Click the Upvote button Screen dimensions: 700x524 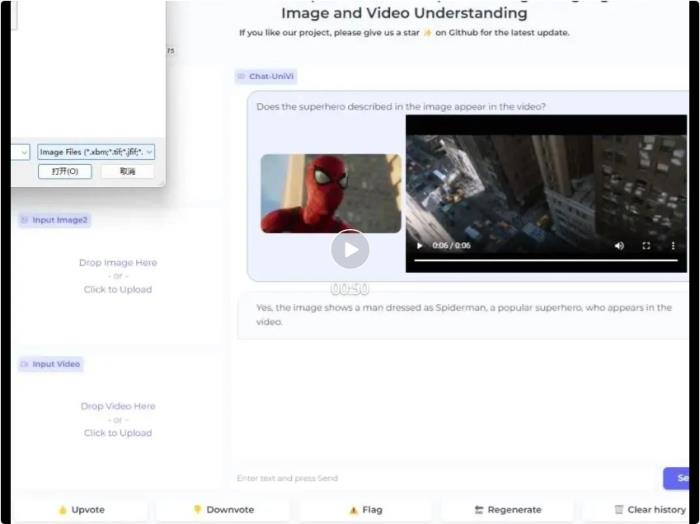pos(81,509)
